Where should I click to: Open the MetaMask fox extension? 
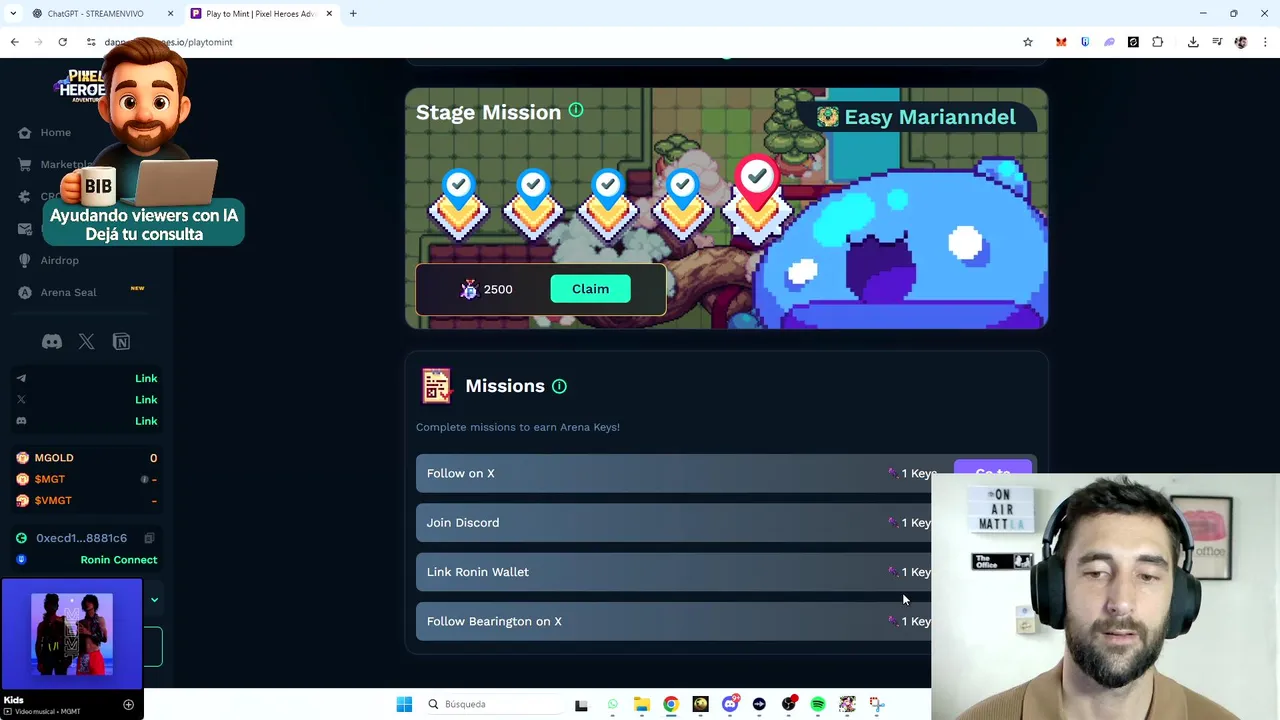pos(1061,42)
